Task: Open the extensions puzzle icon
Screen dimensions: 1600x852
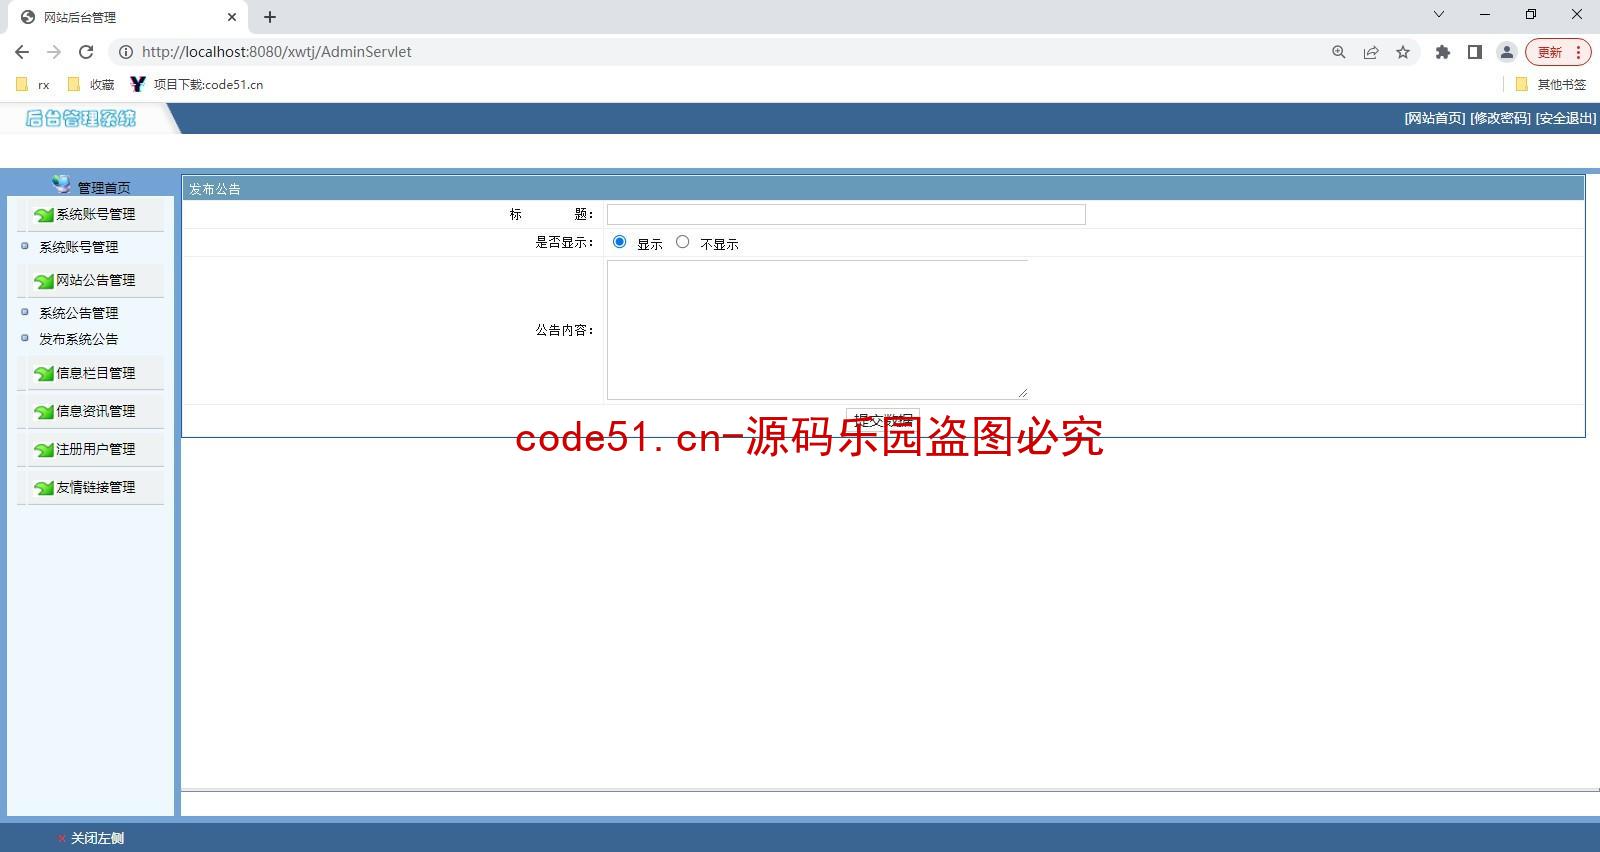Action: tap(1443, 52)
